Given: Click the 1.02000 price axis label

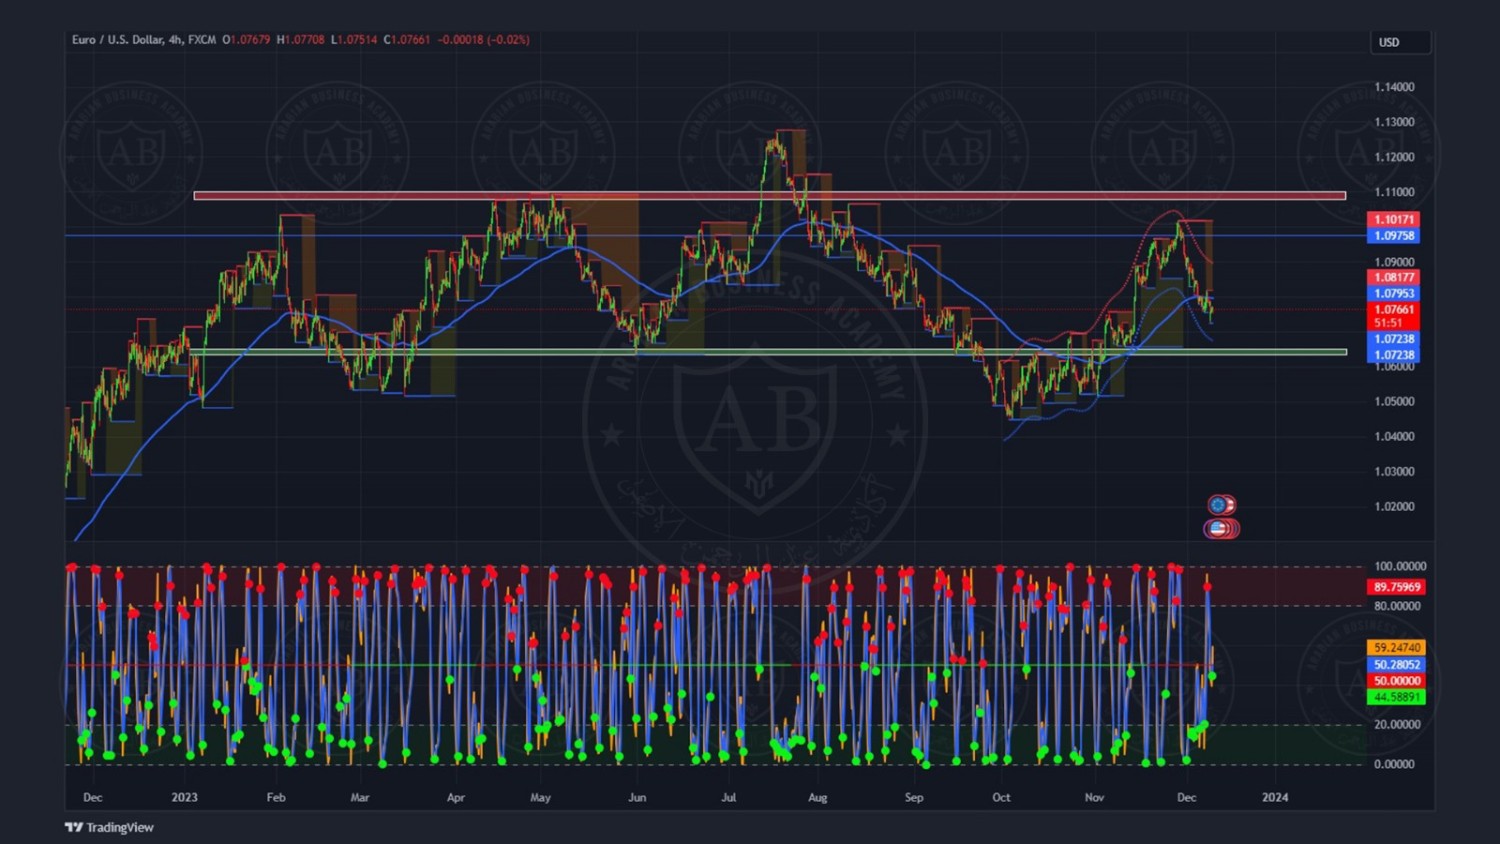Looking at the screenshot, I should (1394, 507).
